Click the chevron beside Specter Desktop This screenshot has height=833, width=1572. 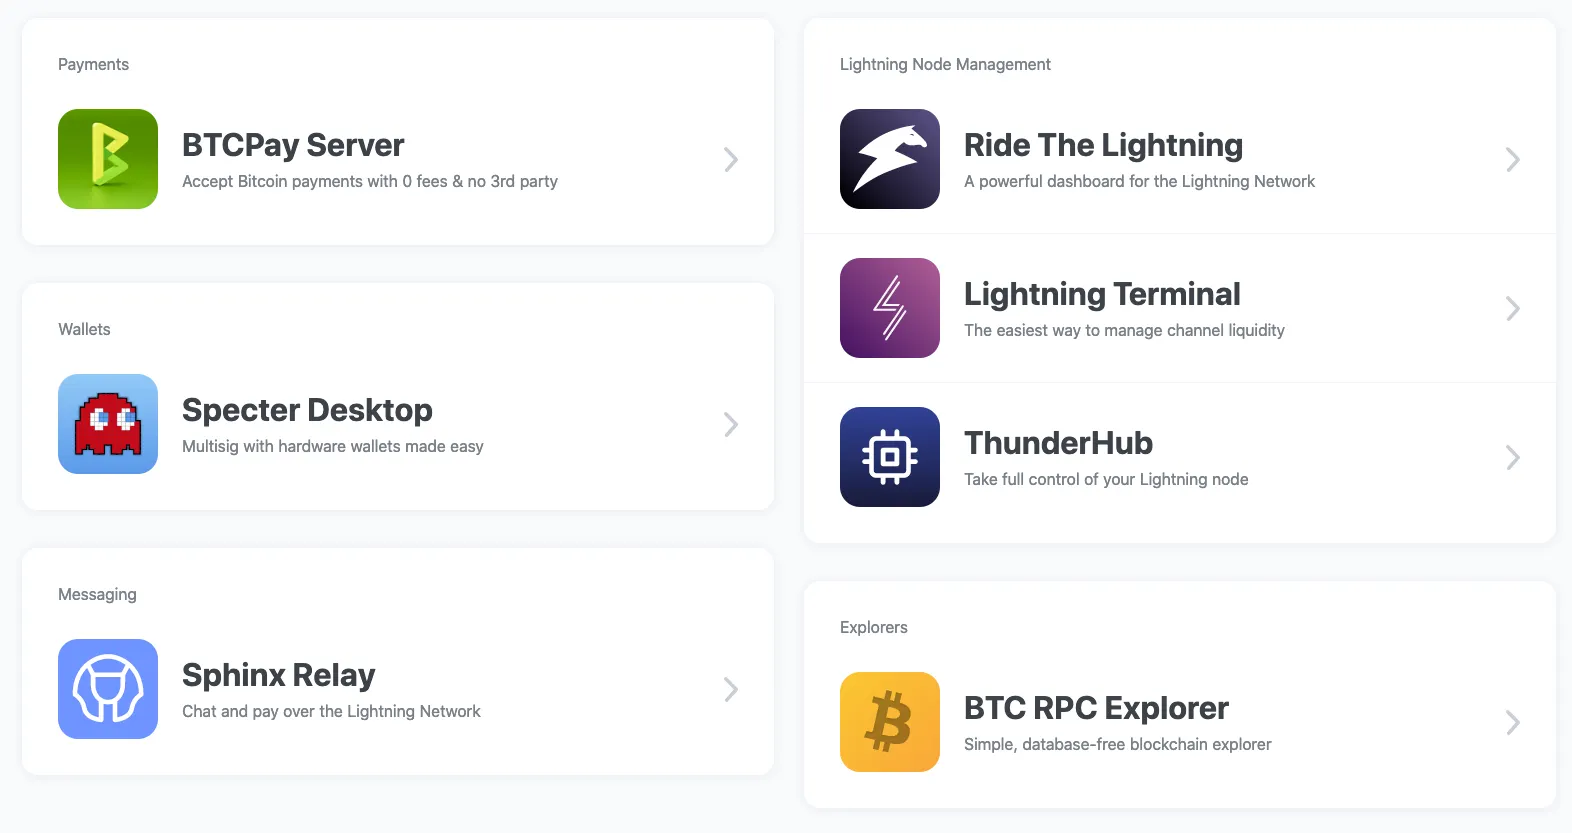point(731,425)
